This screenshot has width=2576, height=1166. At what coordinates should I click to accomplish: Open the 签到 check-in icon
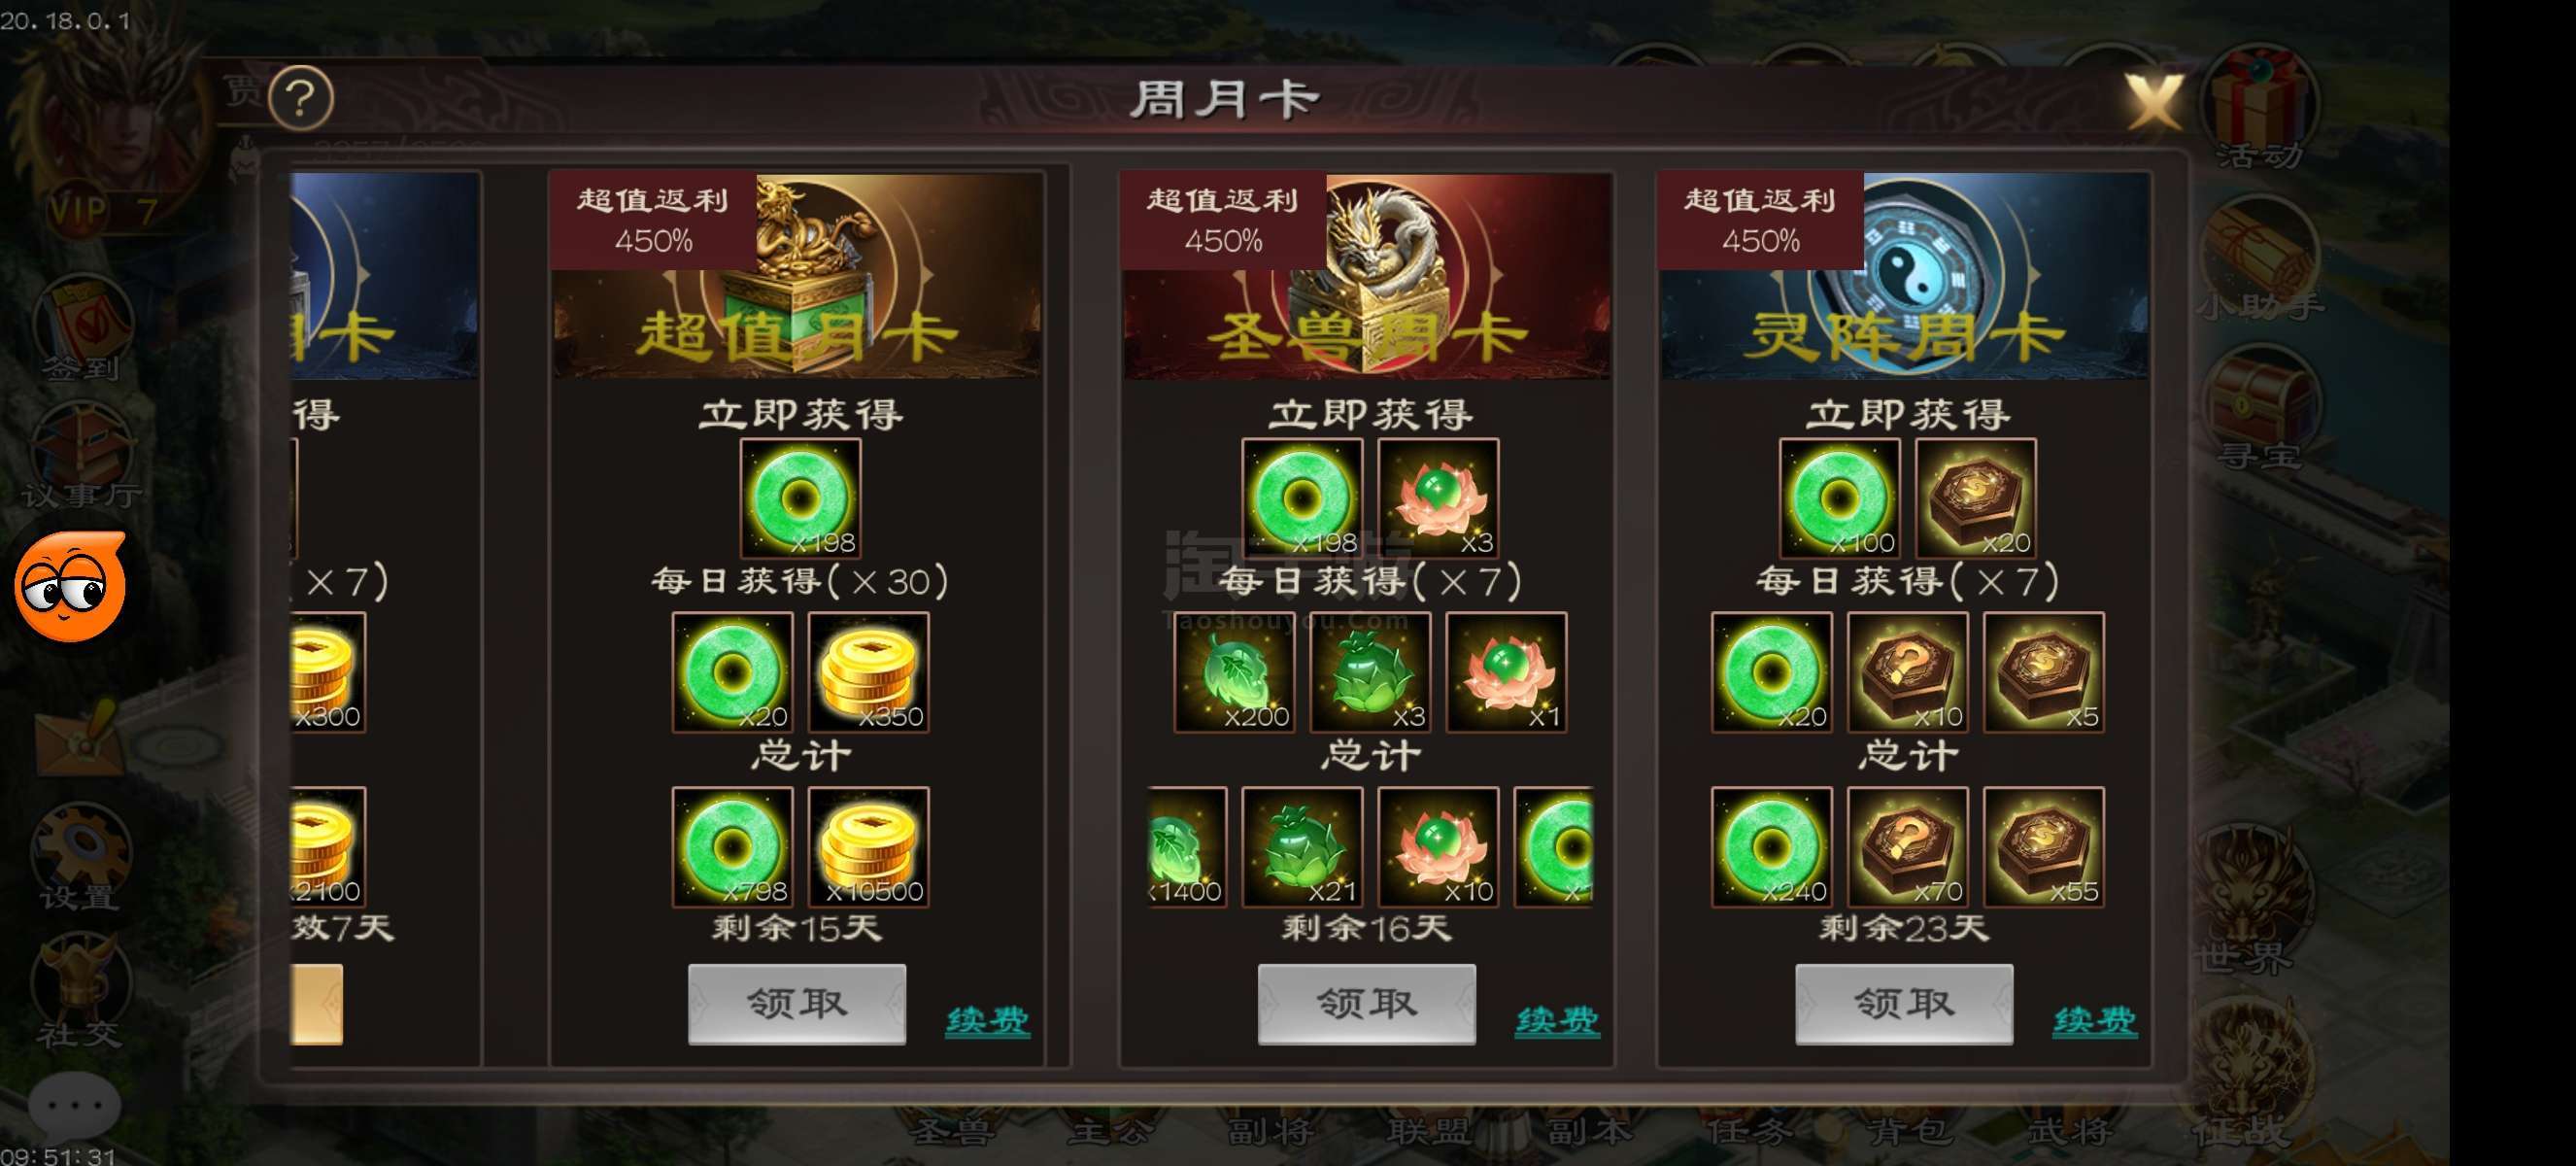[83, 330]
